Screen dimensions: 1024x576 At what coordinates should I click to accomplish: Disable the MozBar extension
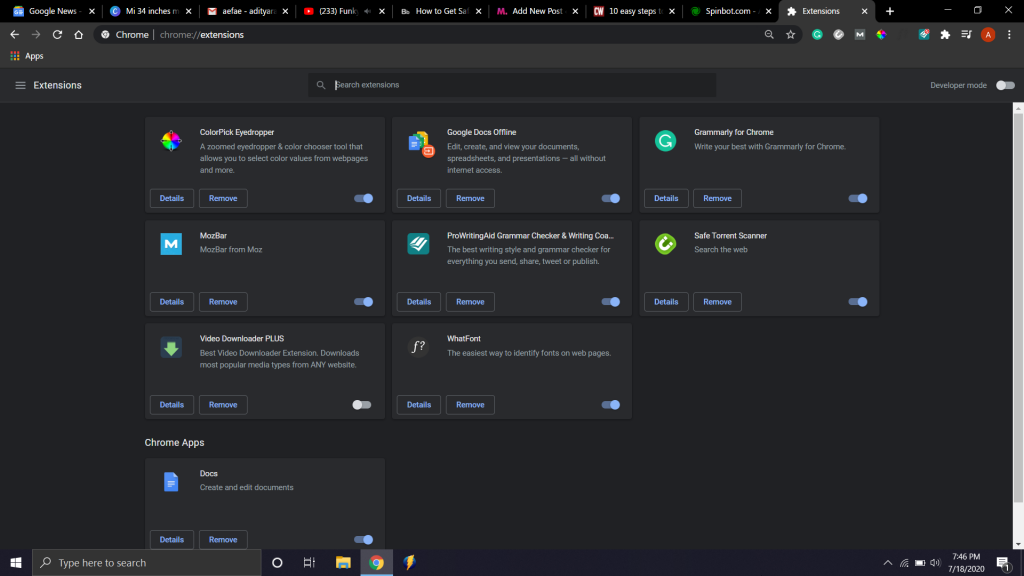pos(364,302)
